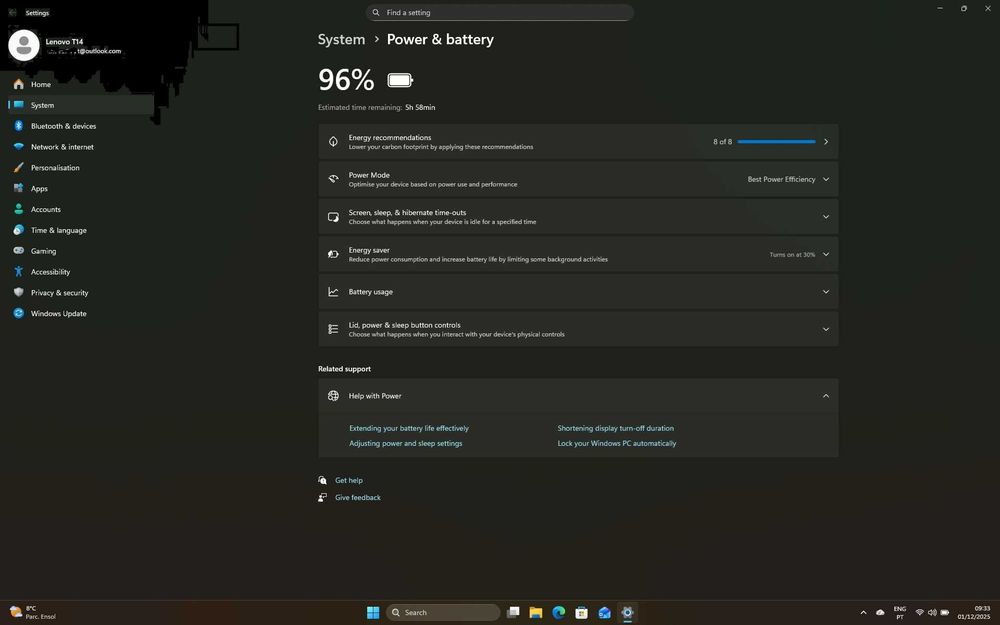
Task: Click the battery icon beside 96%
Action: [x=401, y=80]
